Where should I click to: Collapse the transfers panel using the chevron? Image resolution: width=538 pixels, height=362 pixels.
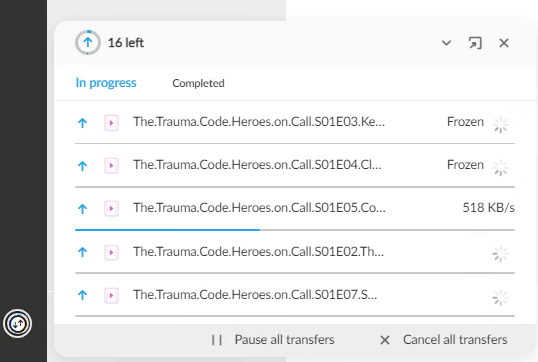[x=446, y=43]
